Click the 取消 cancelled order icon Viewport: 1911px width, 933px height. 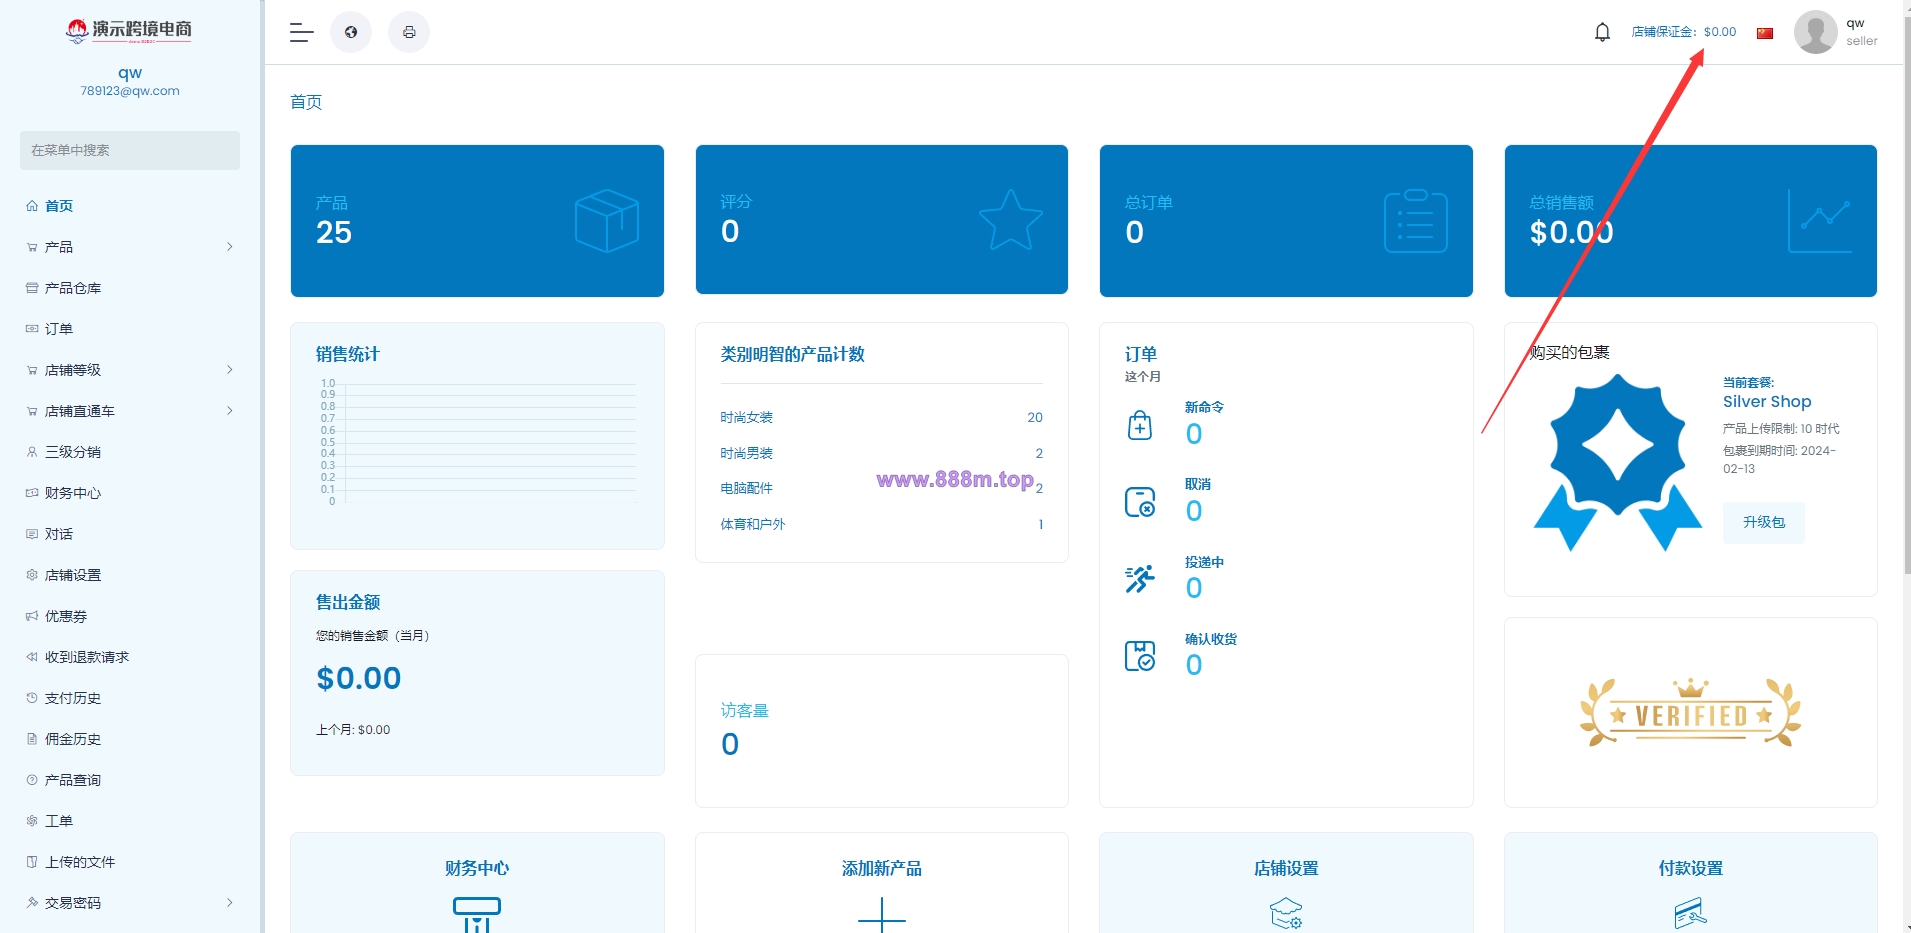click(1140, 502)
